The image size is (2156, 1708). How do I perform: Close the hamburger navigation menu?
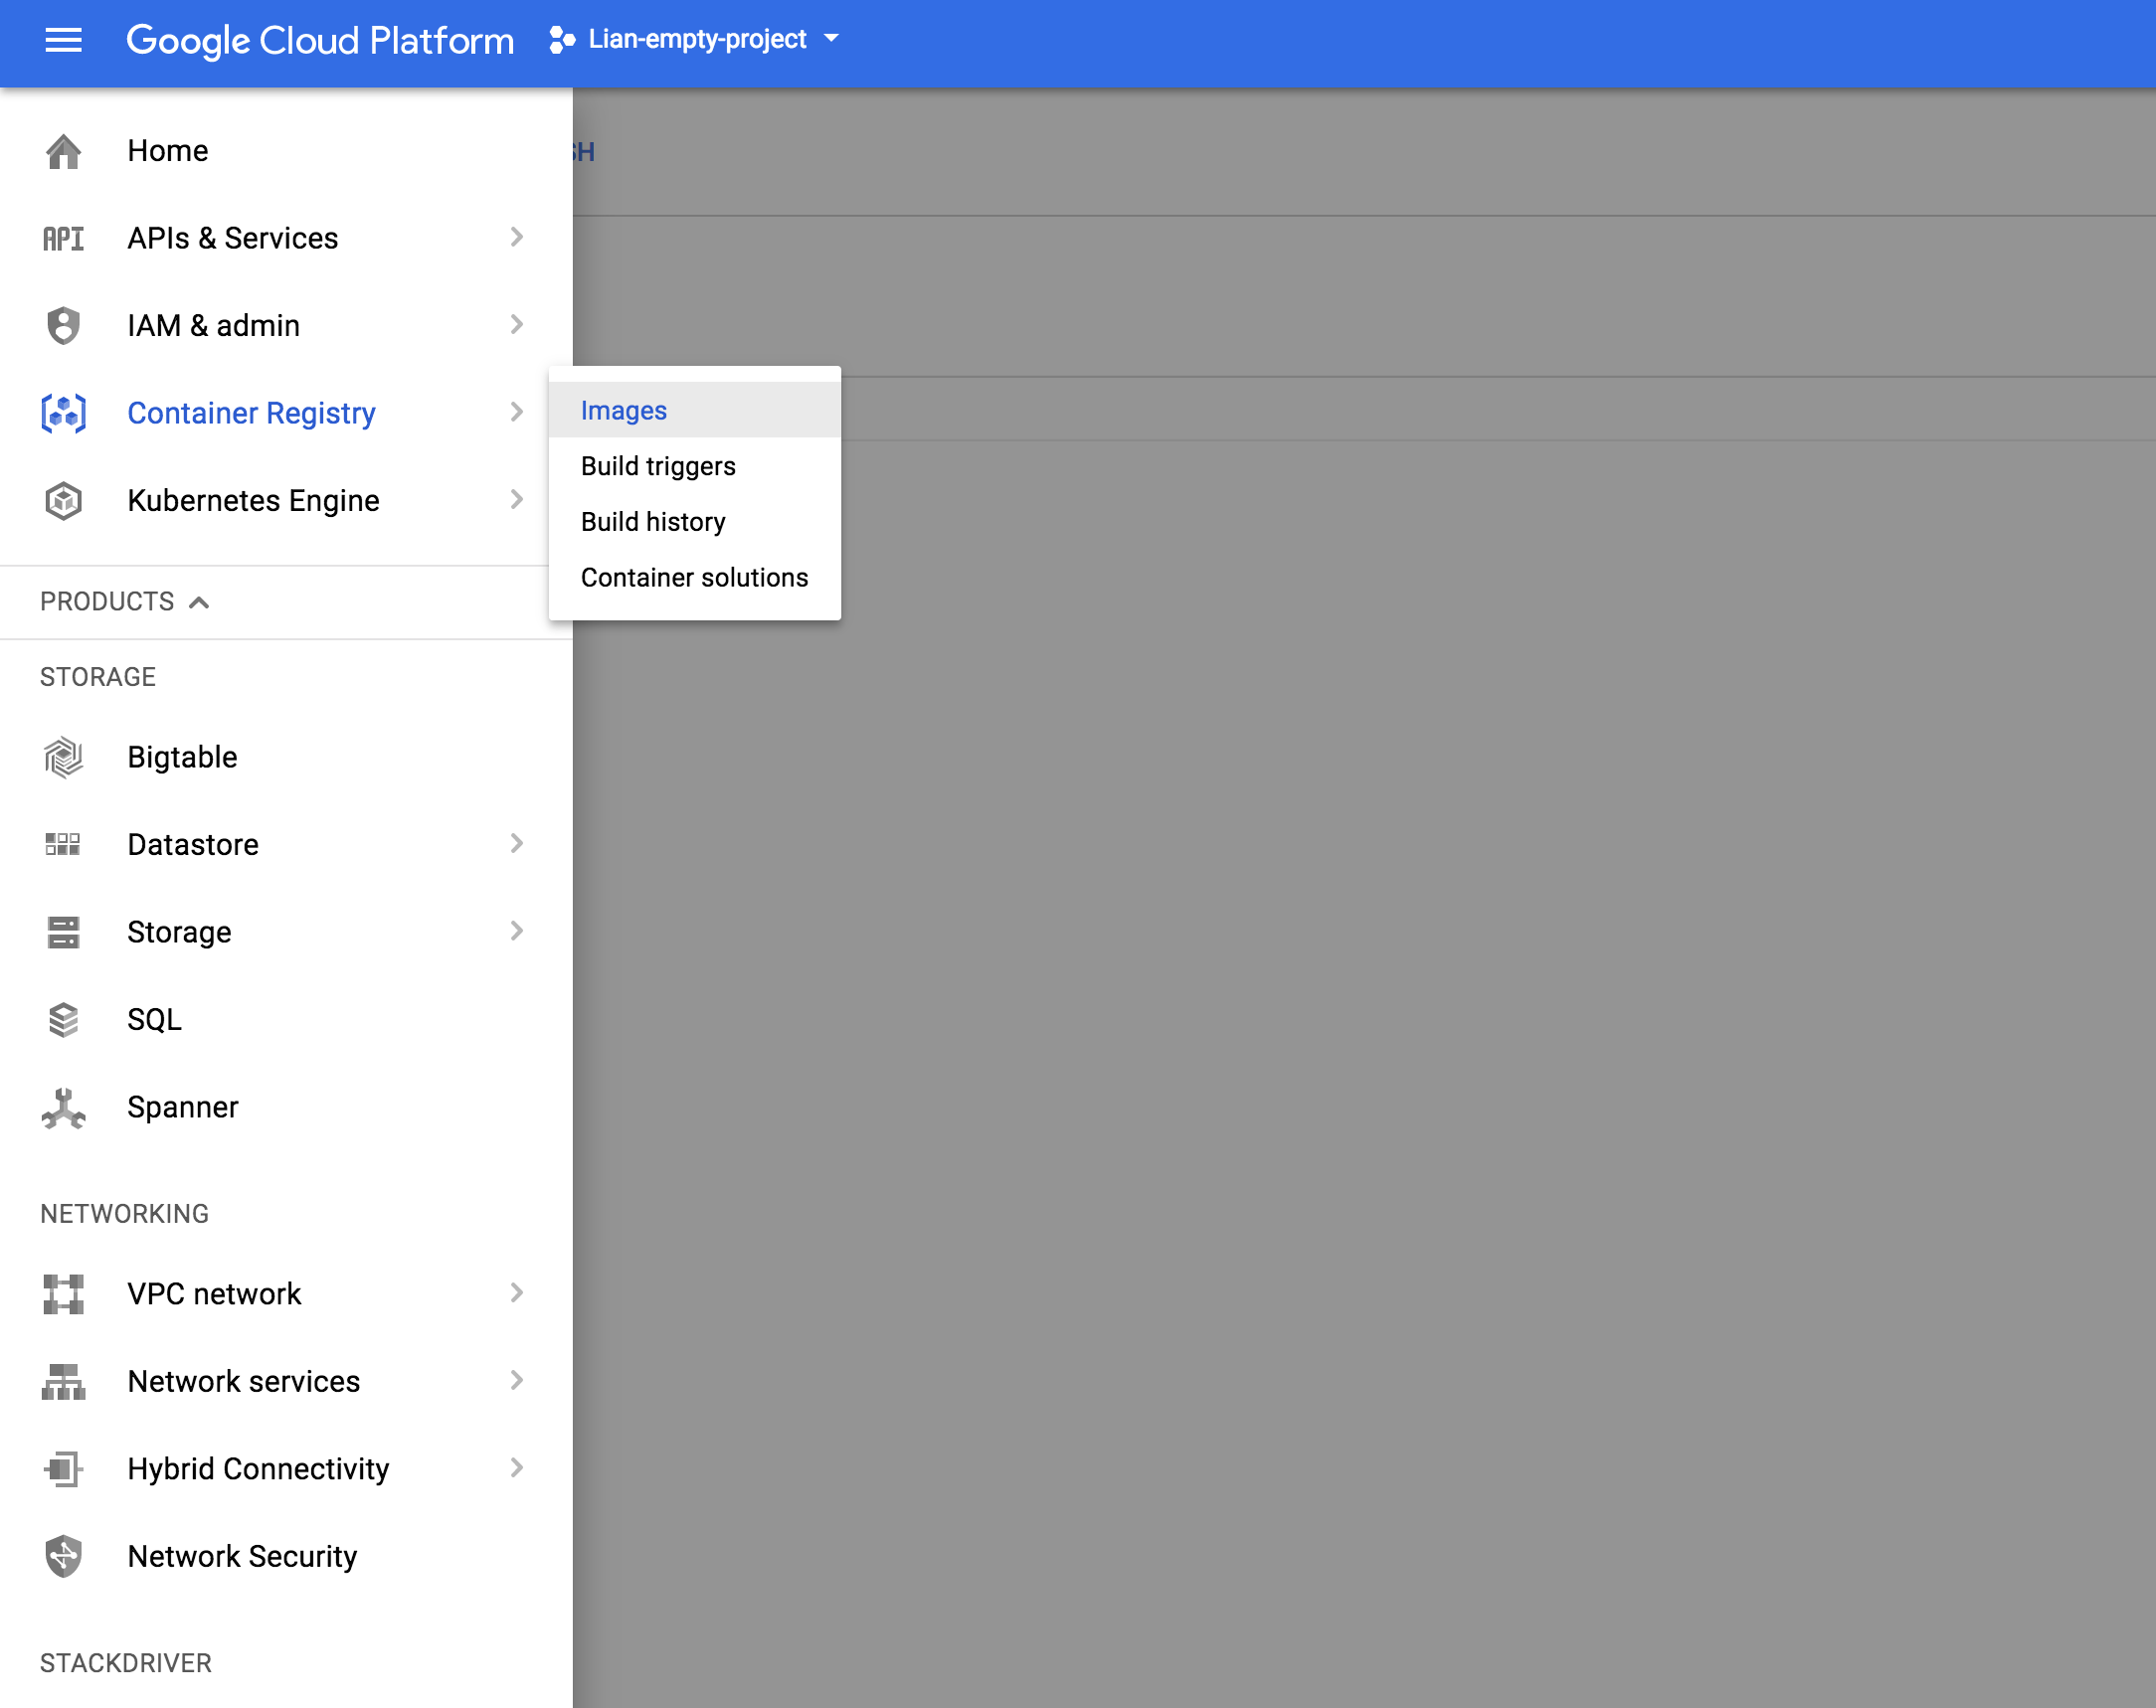[63, 40]
